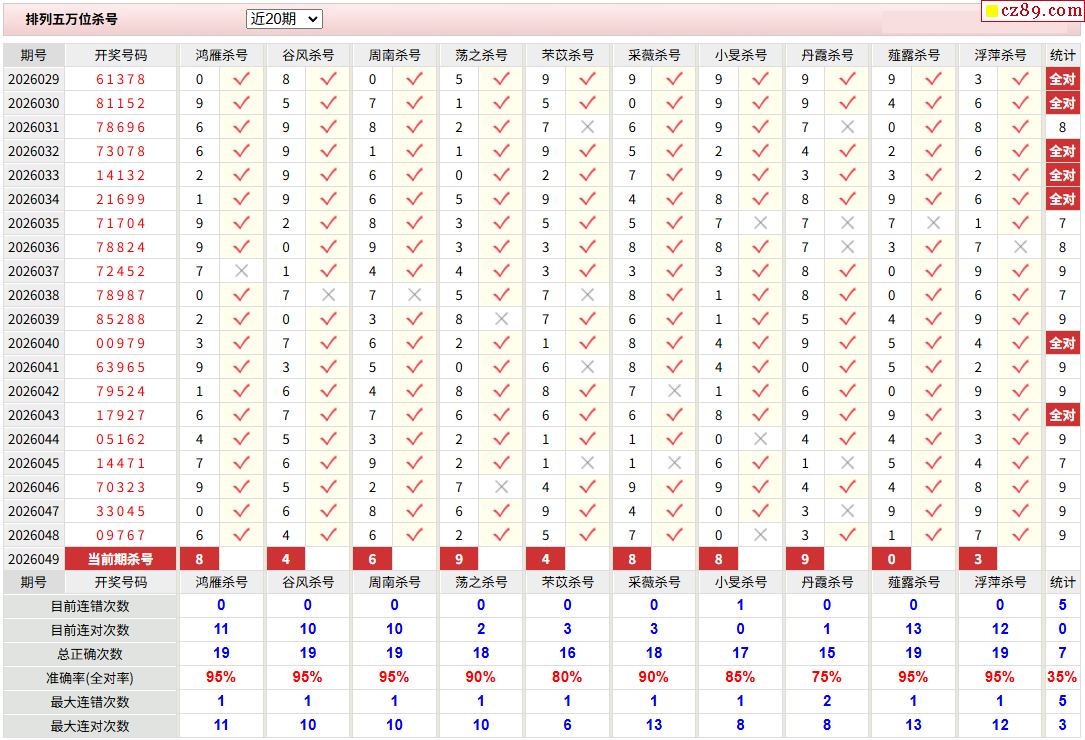The height and width of the screenshot is (740, 1085).
Task: Click gray cross for 小旻杀号 in period 2026044
Action: [x=760, y=439]
